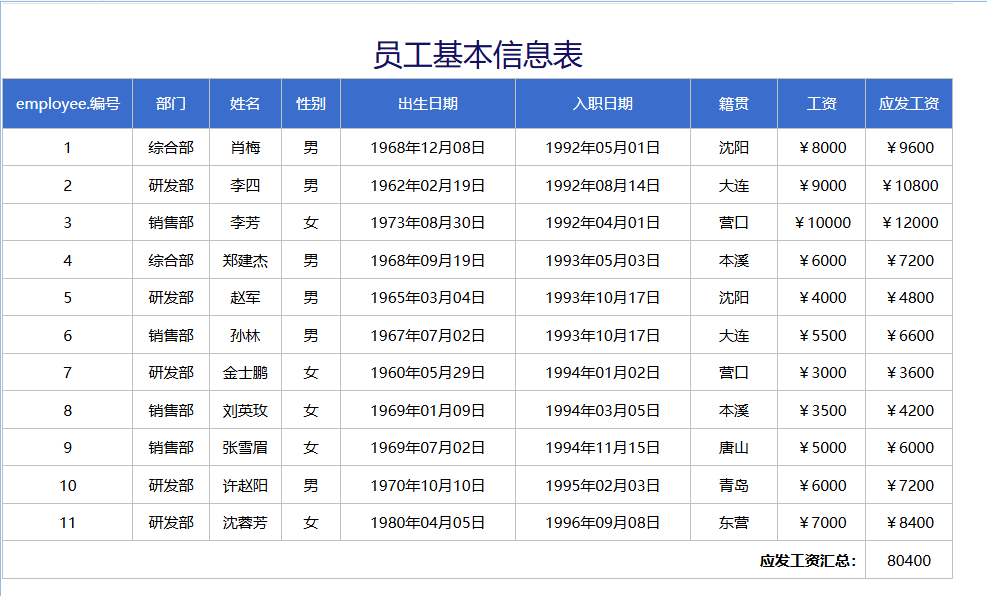Viewport: 987px width, 596px height.
Task: Click hire date 1992年05月01日
Action: [602, 148]
